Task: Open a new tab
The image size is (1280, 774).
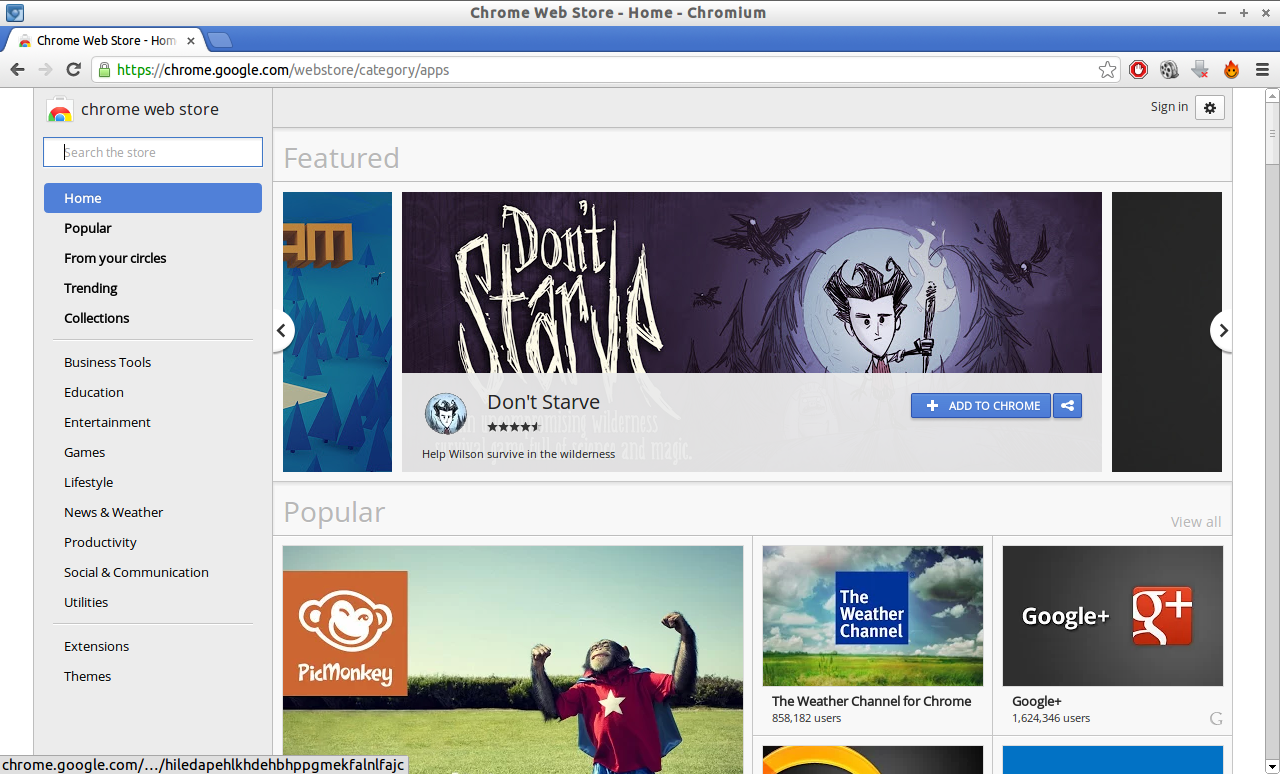Action: (x=220, y=40)
